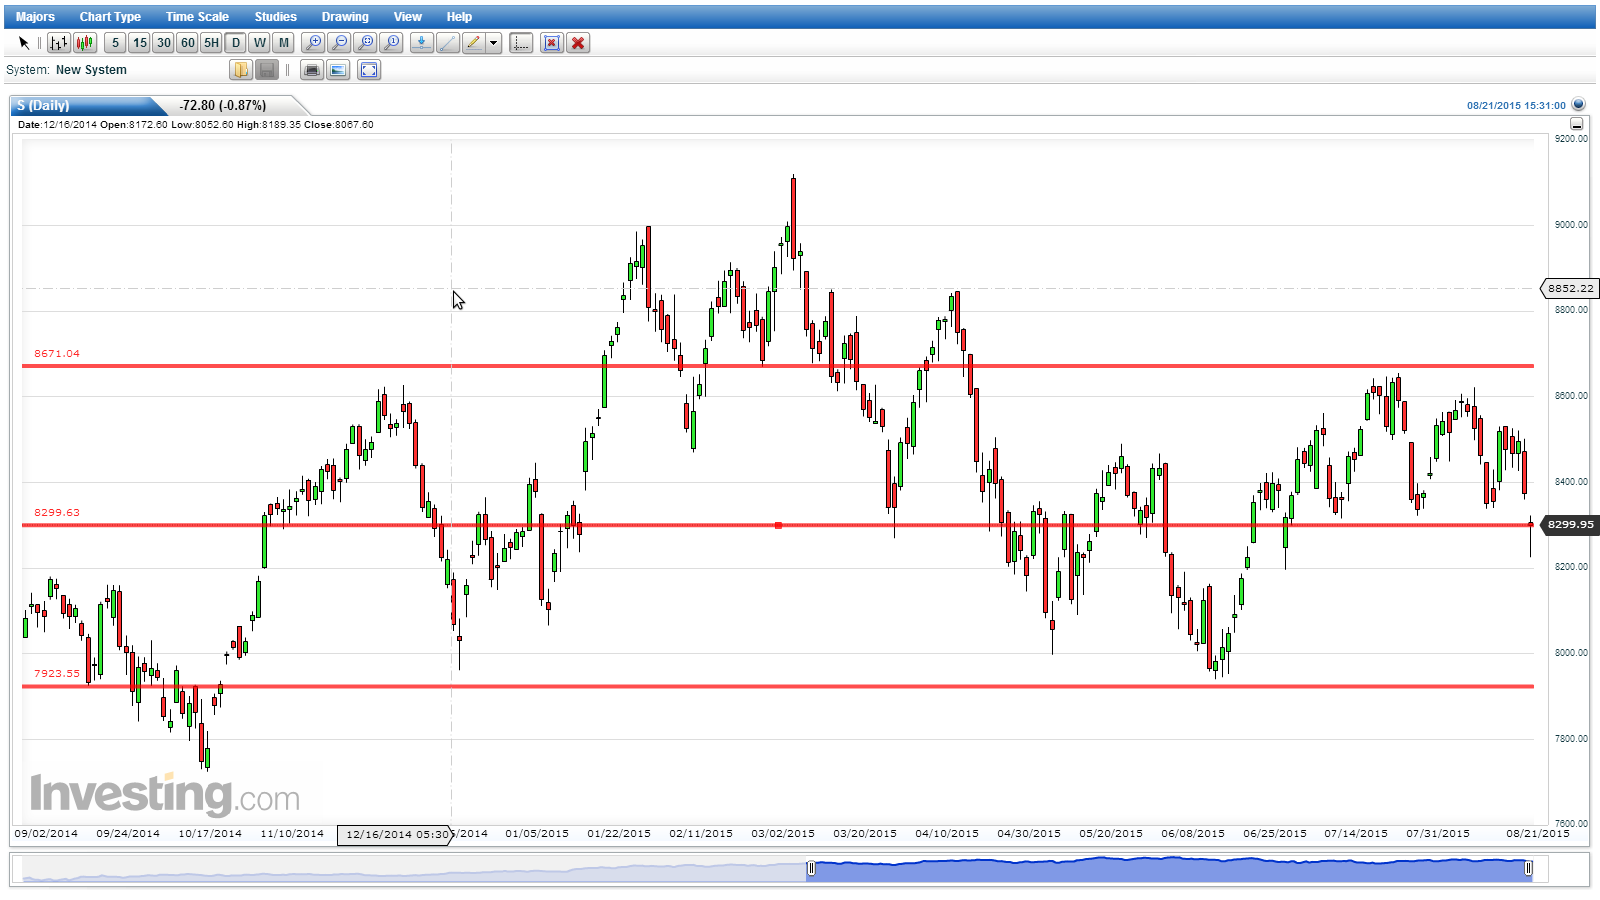Open the View menu
1600x900 pixels.
(x=407, y=17)
